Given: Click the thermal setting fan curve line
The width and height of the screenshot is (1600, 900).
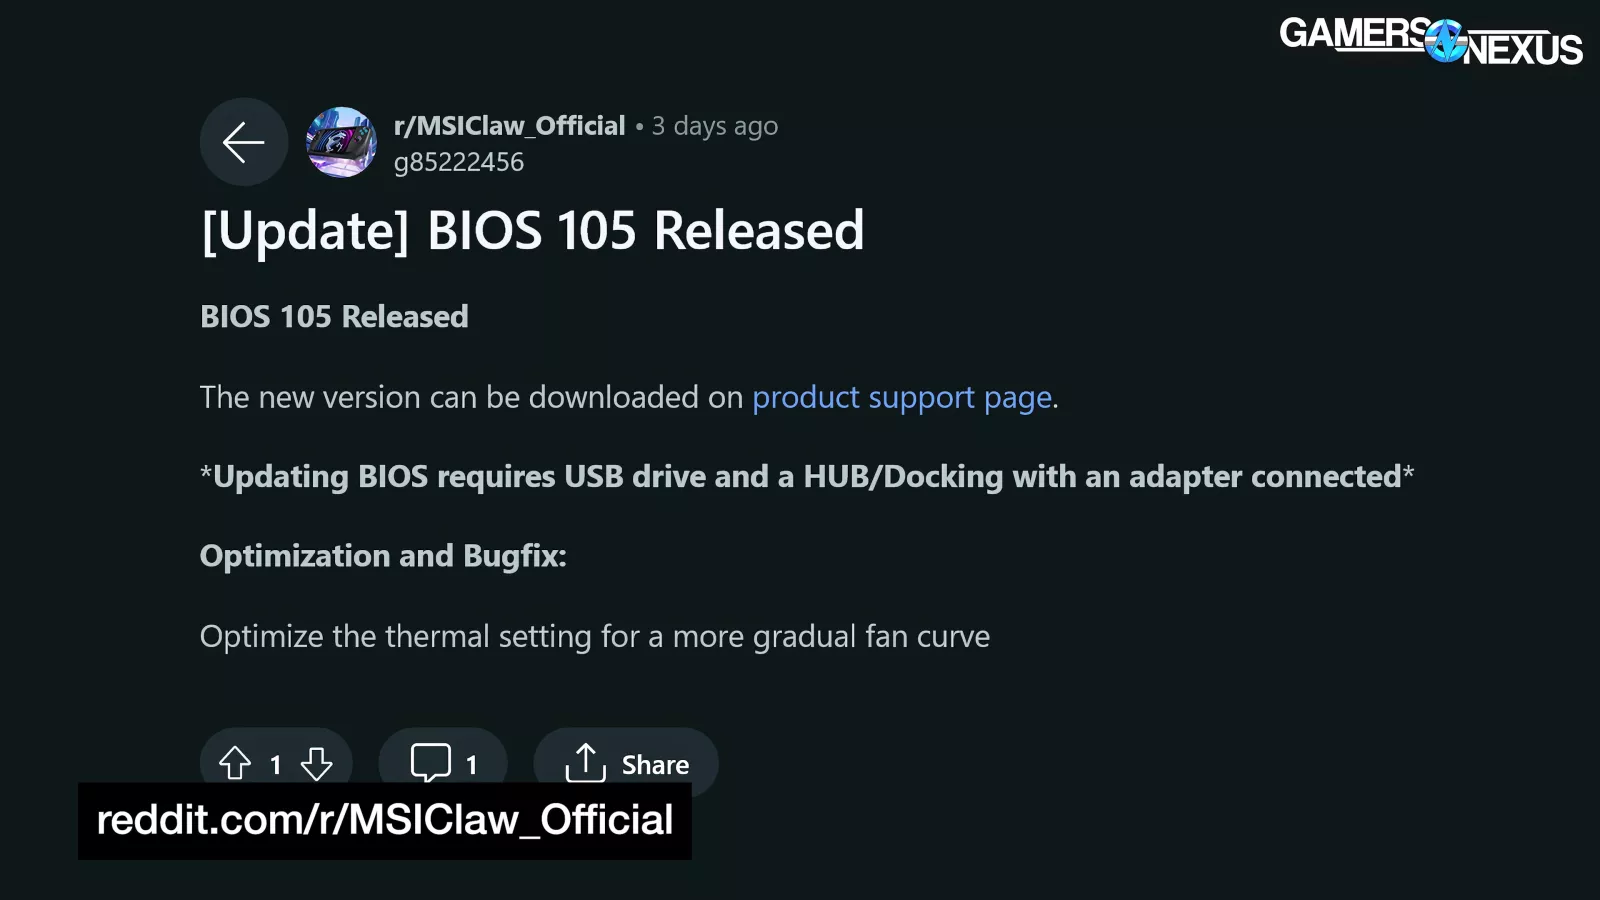Looking at the screenshot, I should 595,637.
